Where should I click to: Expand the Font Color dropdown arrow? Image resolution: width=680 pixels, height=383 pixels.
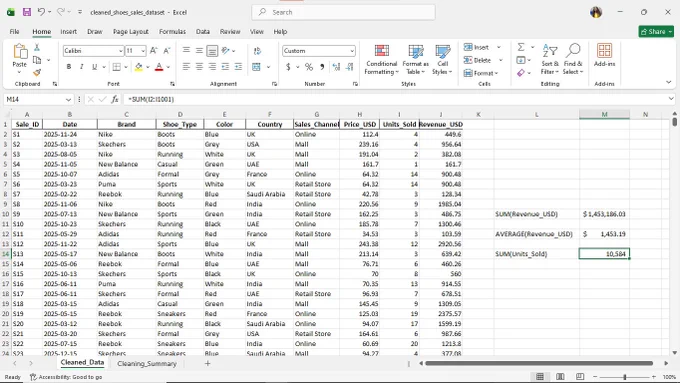(x=168, y=67)
